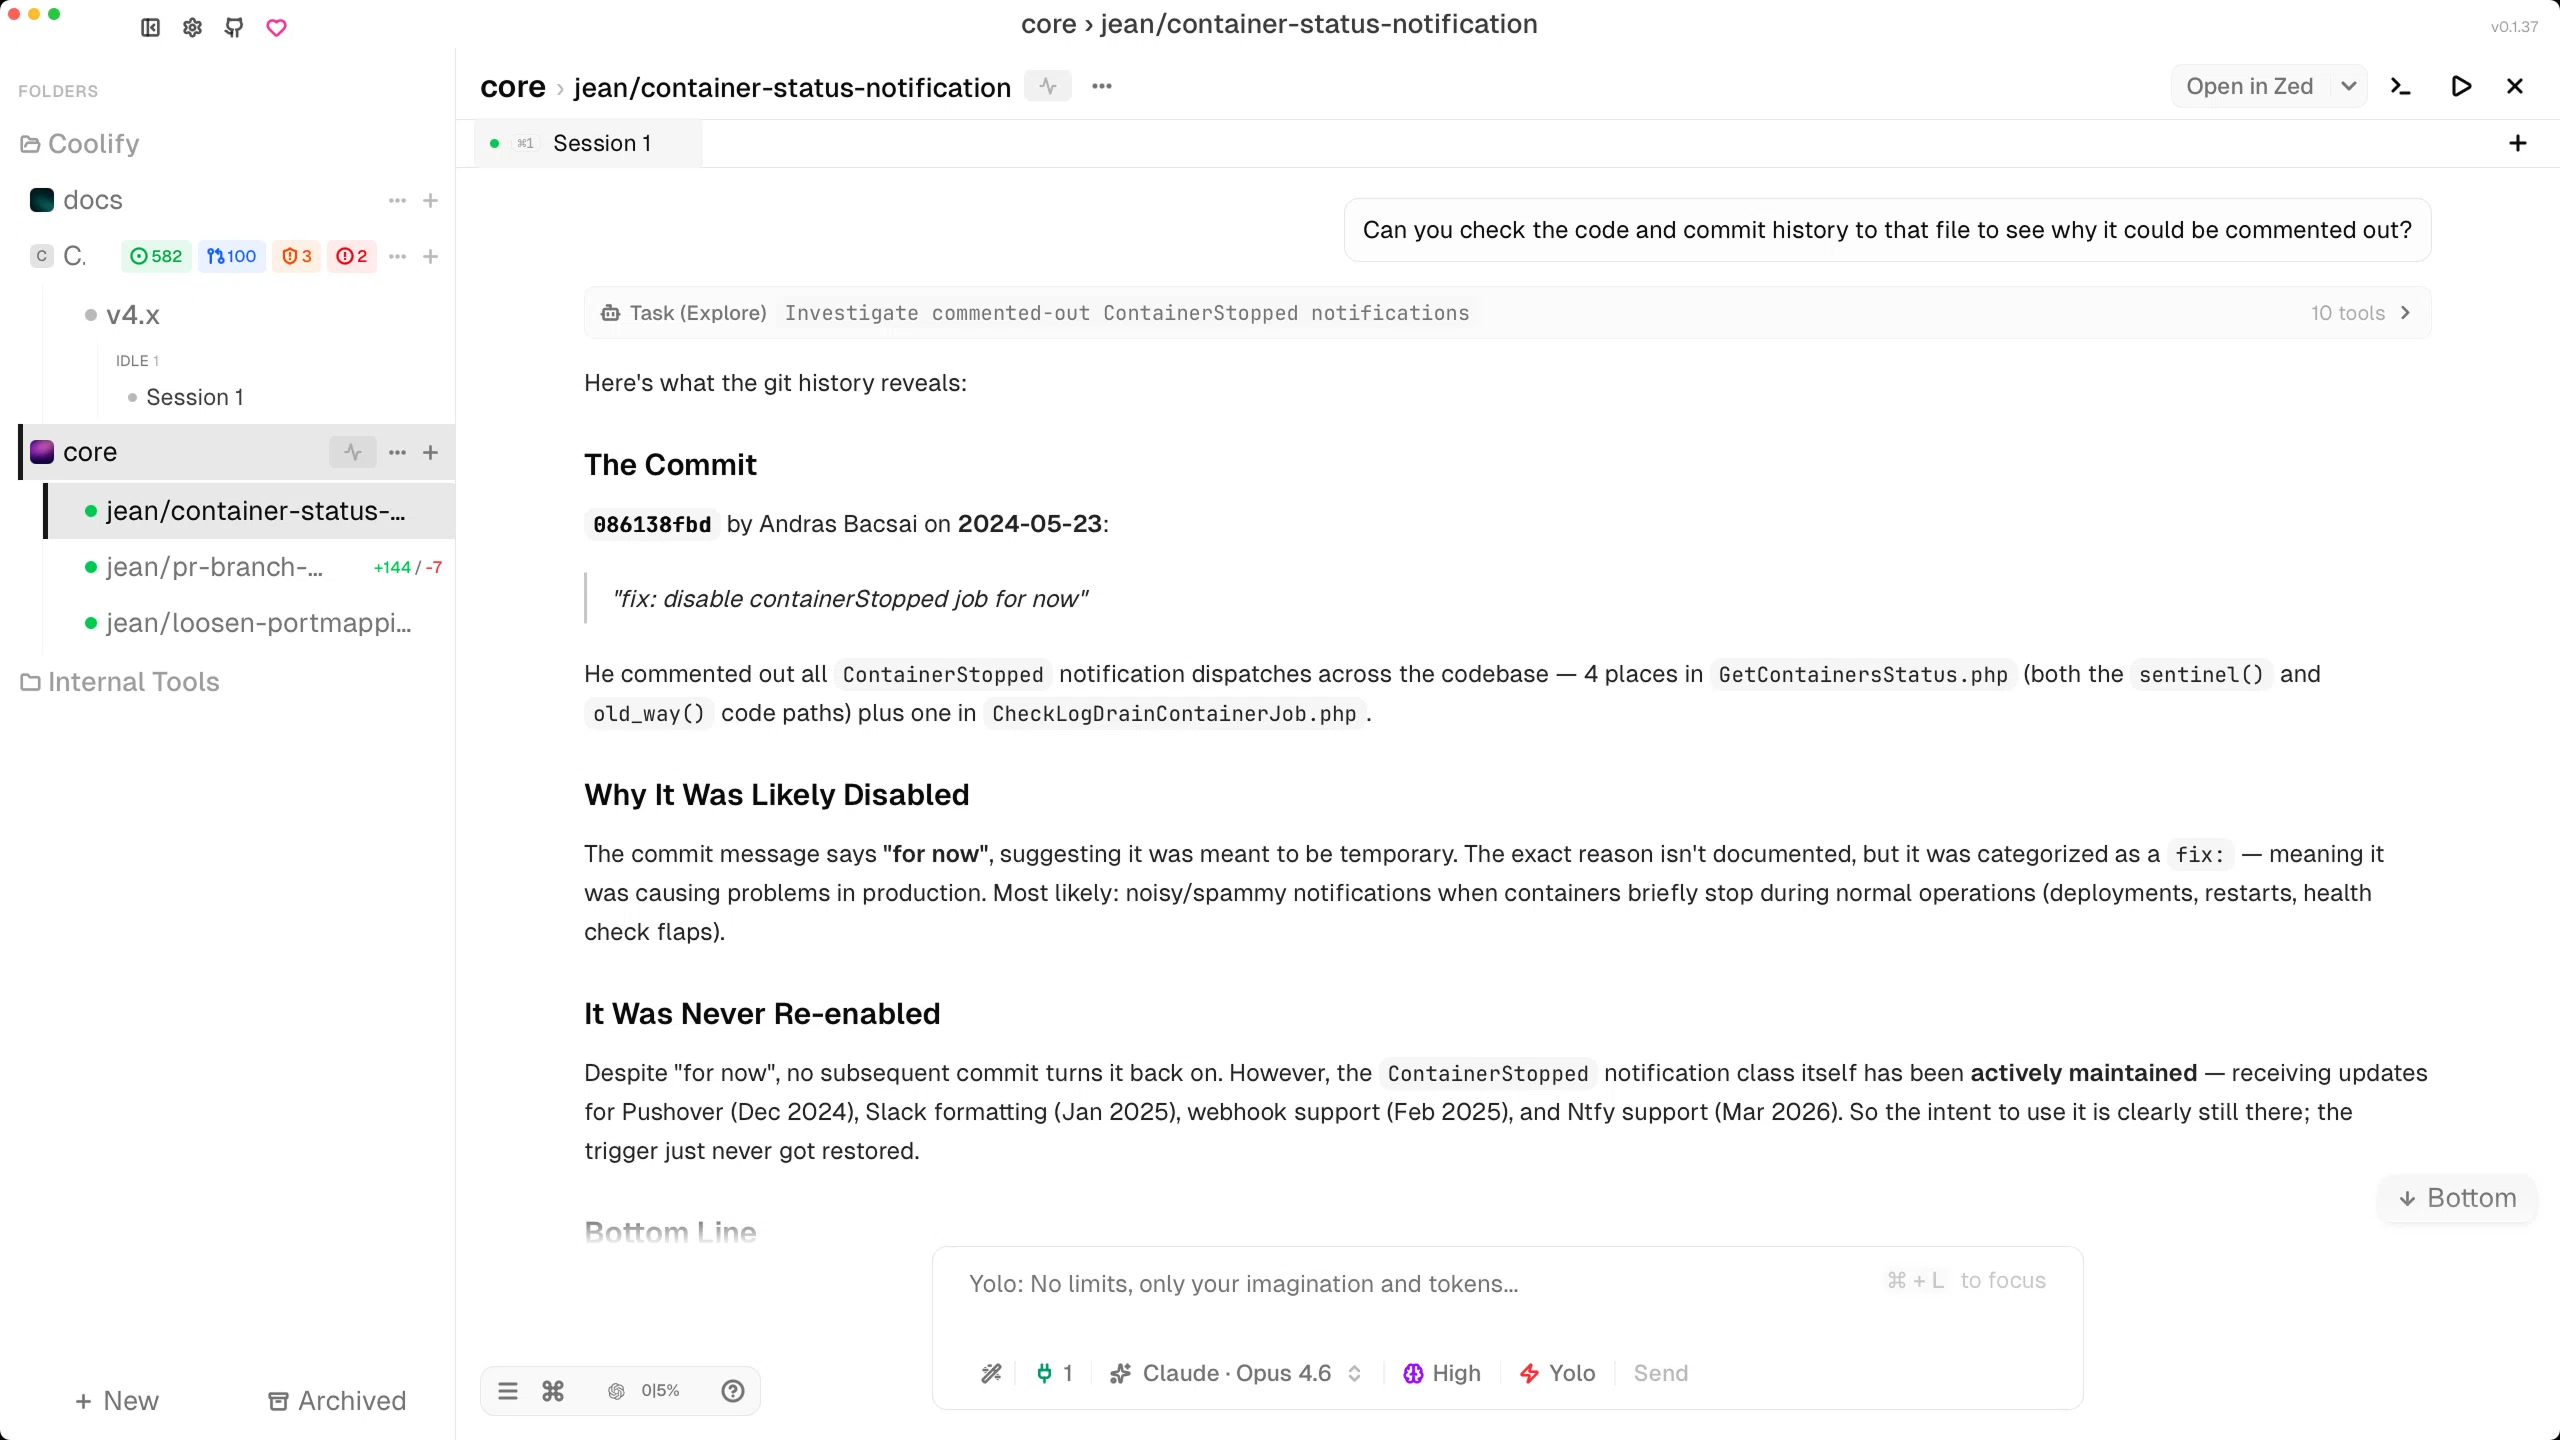This screenshot has width=2560, height=1440.
Task: Click the purple core project color swatch
Action: pyautogui.click(x=41, y=452)
